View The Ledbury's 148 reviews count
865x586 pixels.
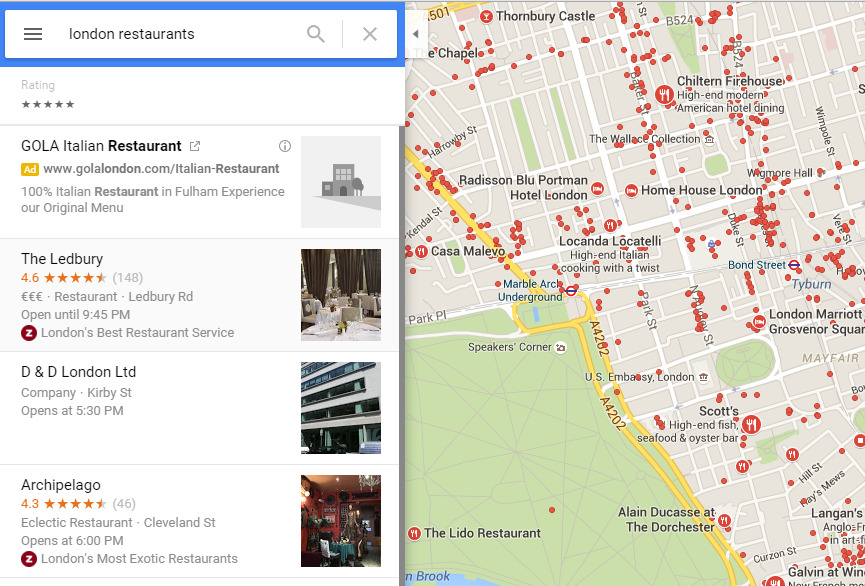[x=127, y=278]
